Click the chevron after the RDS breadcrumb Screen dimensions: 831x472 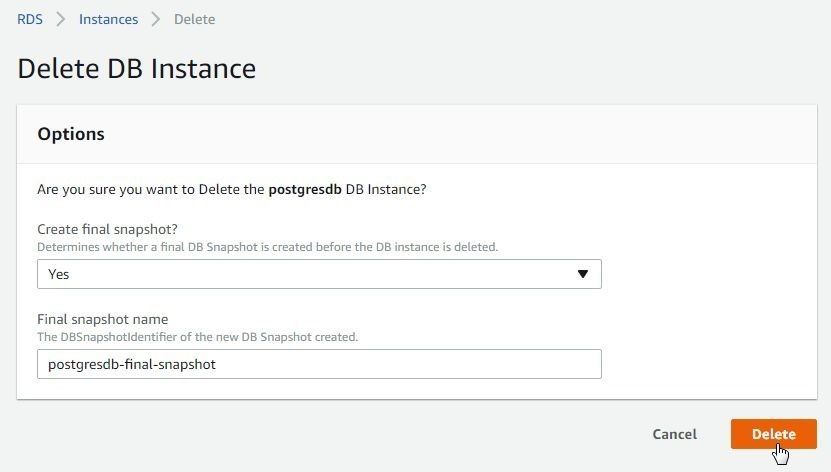(x=61, y=19)
